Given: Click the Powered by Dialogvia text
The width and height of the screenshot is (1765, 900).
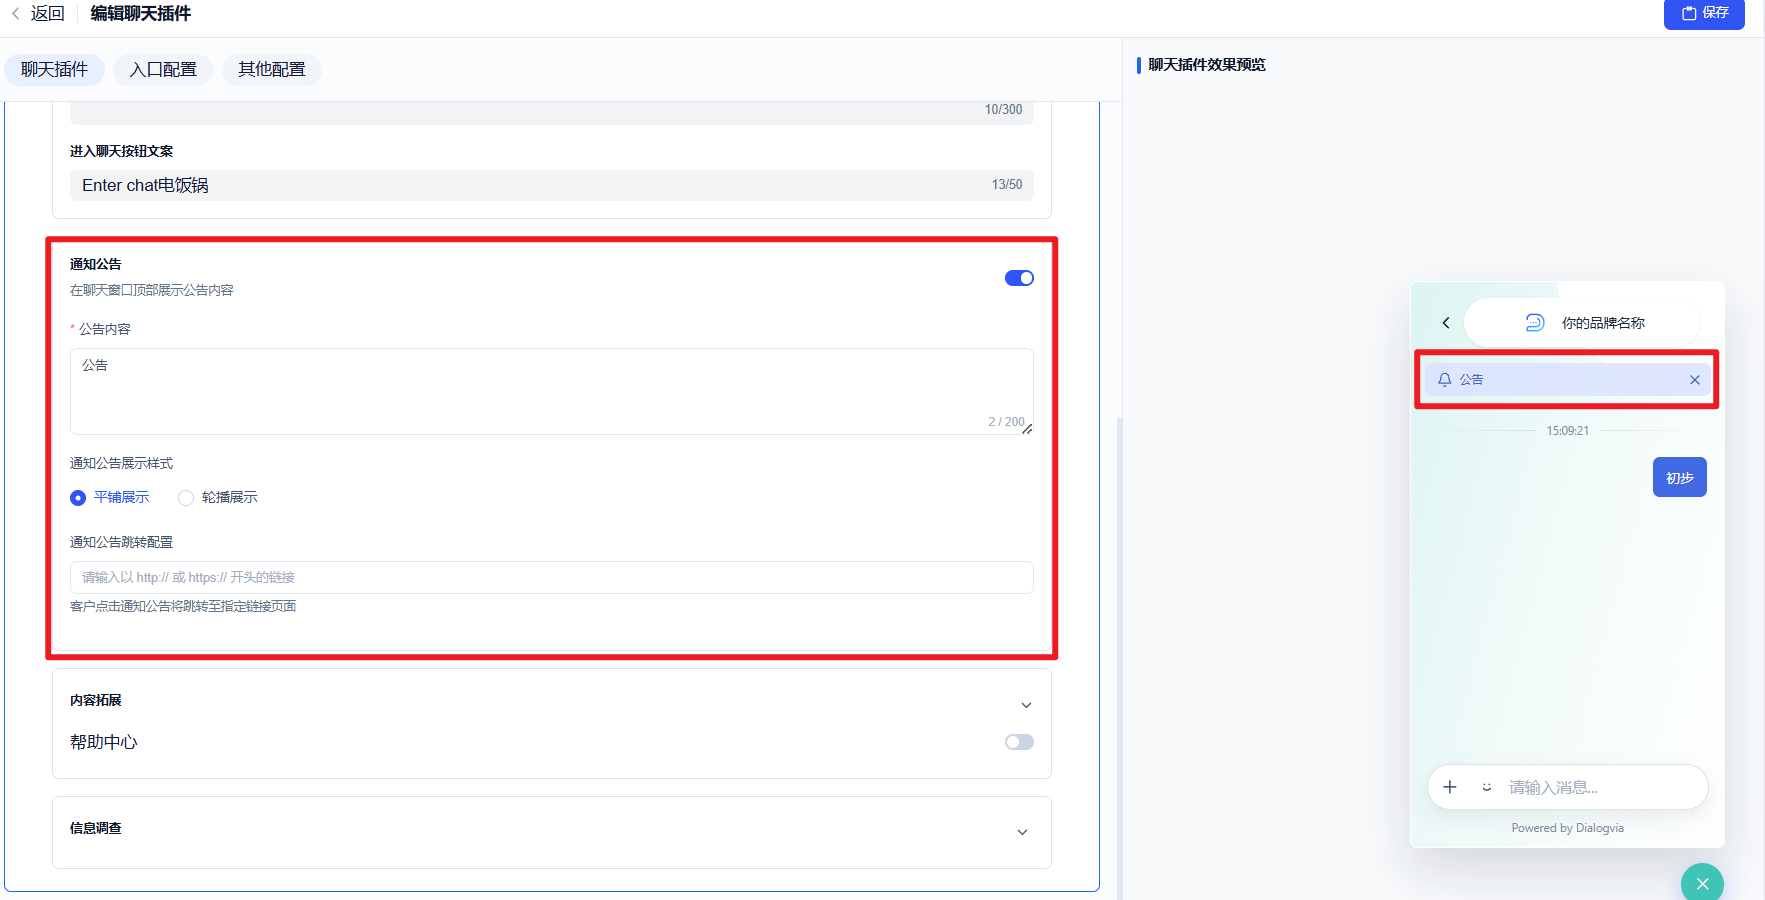Looking at the screenshot, I should click(1567, 828).
